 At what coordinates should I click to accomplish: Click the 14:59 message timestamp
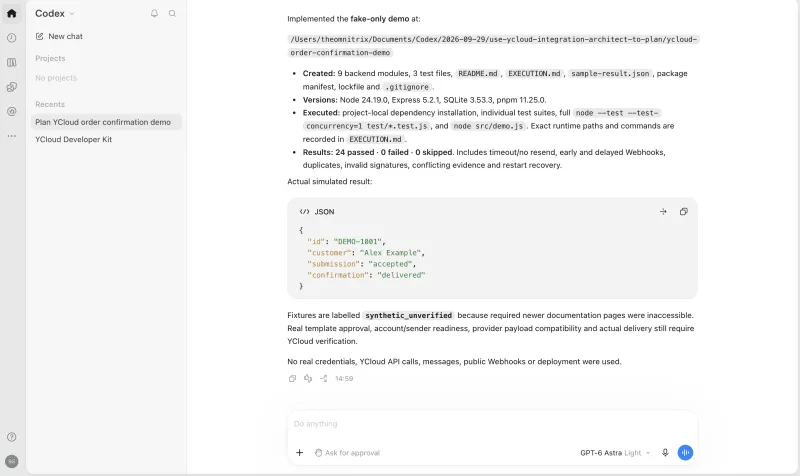(x=344, y=379)
